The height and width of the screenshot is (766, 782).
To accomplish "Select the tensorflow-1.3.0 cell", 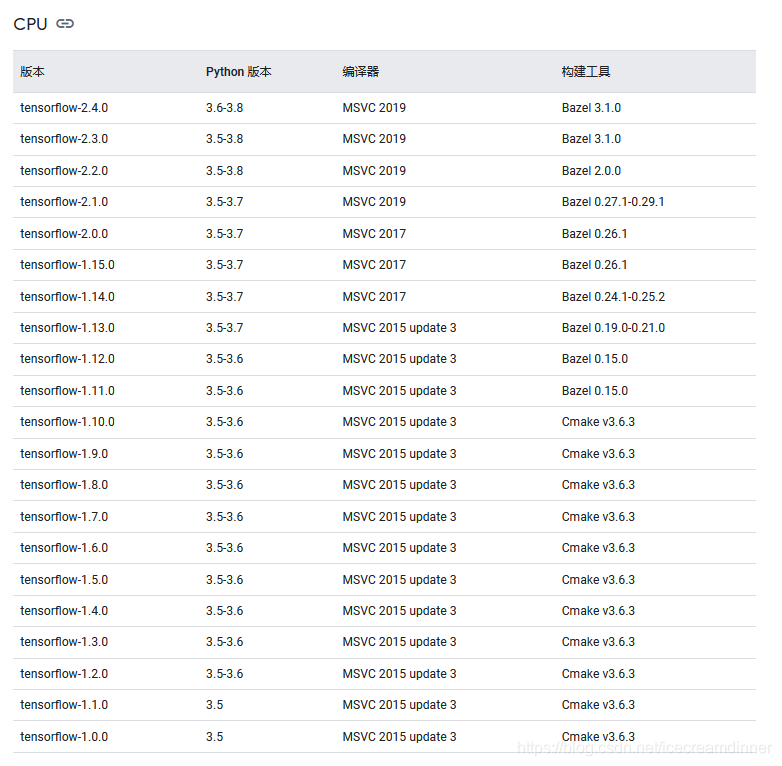I will click(x=64, y=641).
